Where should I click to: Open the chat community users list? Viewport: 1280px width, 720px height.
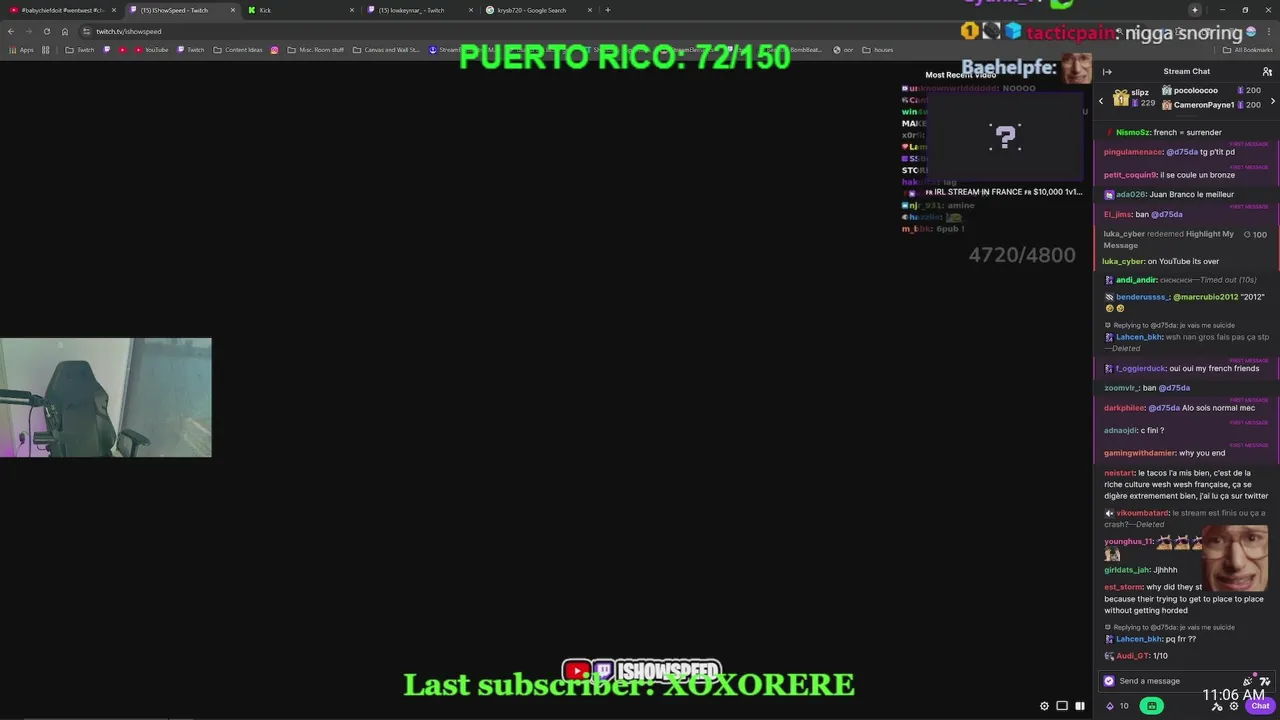click(1267, 71)
